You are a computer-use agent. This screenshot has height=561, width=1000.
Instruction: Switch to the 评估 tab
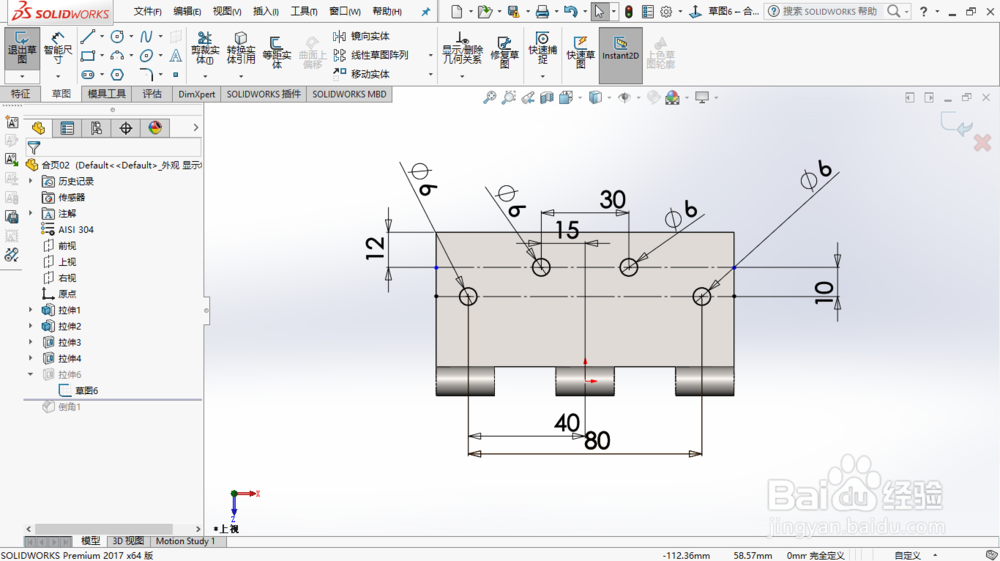pyautogui.click(x=152, y=94)
